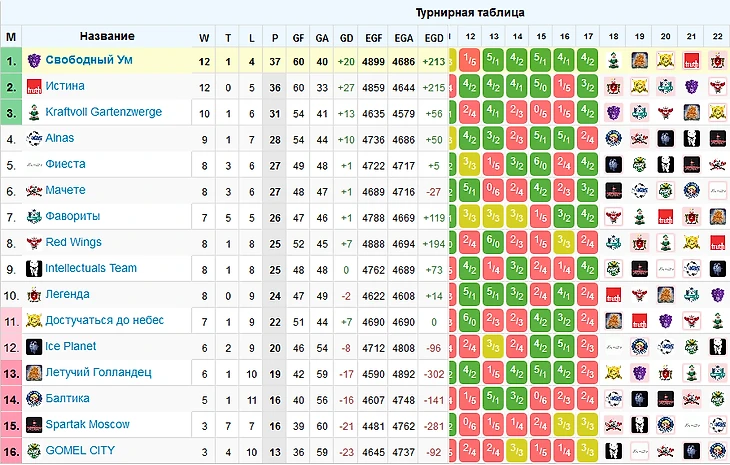730x465 pixels.
Task: Open the Мачете team link
Action: click(x=66, y=190)
